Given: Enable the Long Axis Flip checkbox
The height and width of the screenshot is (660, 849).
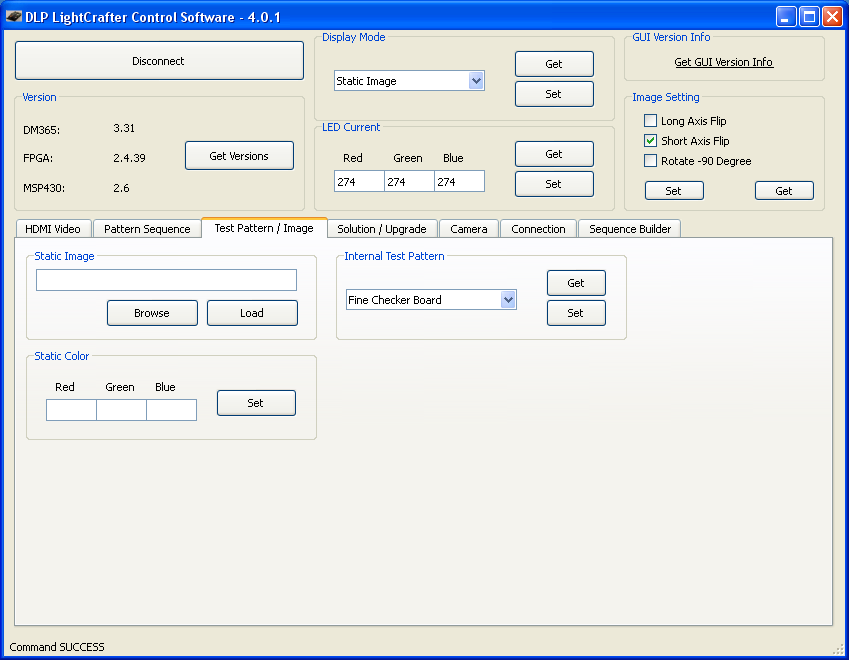Looking at the screenshot, I should (x=650, y=120).
